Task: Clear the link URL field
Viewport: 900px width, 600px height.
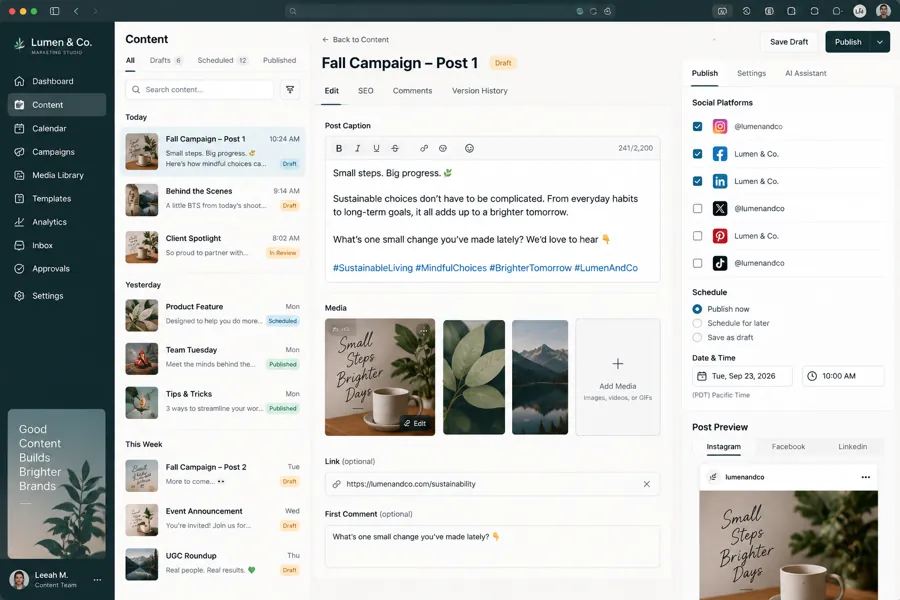Action: [x=646, y=484]
